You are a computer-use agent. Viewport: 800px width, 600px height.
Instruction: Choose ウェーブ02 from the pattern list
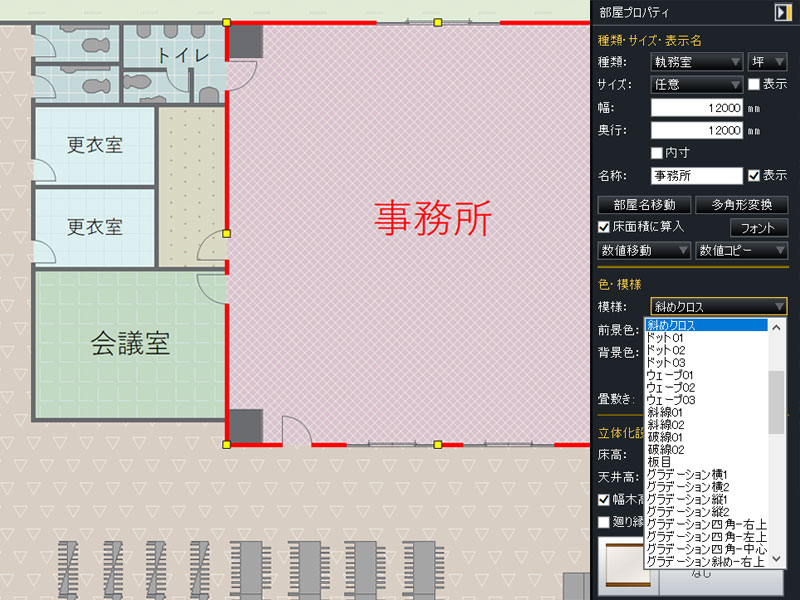(x=670, y=387)
